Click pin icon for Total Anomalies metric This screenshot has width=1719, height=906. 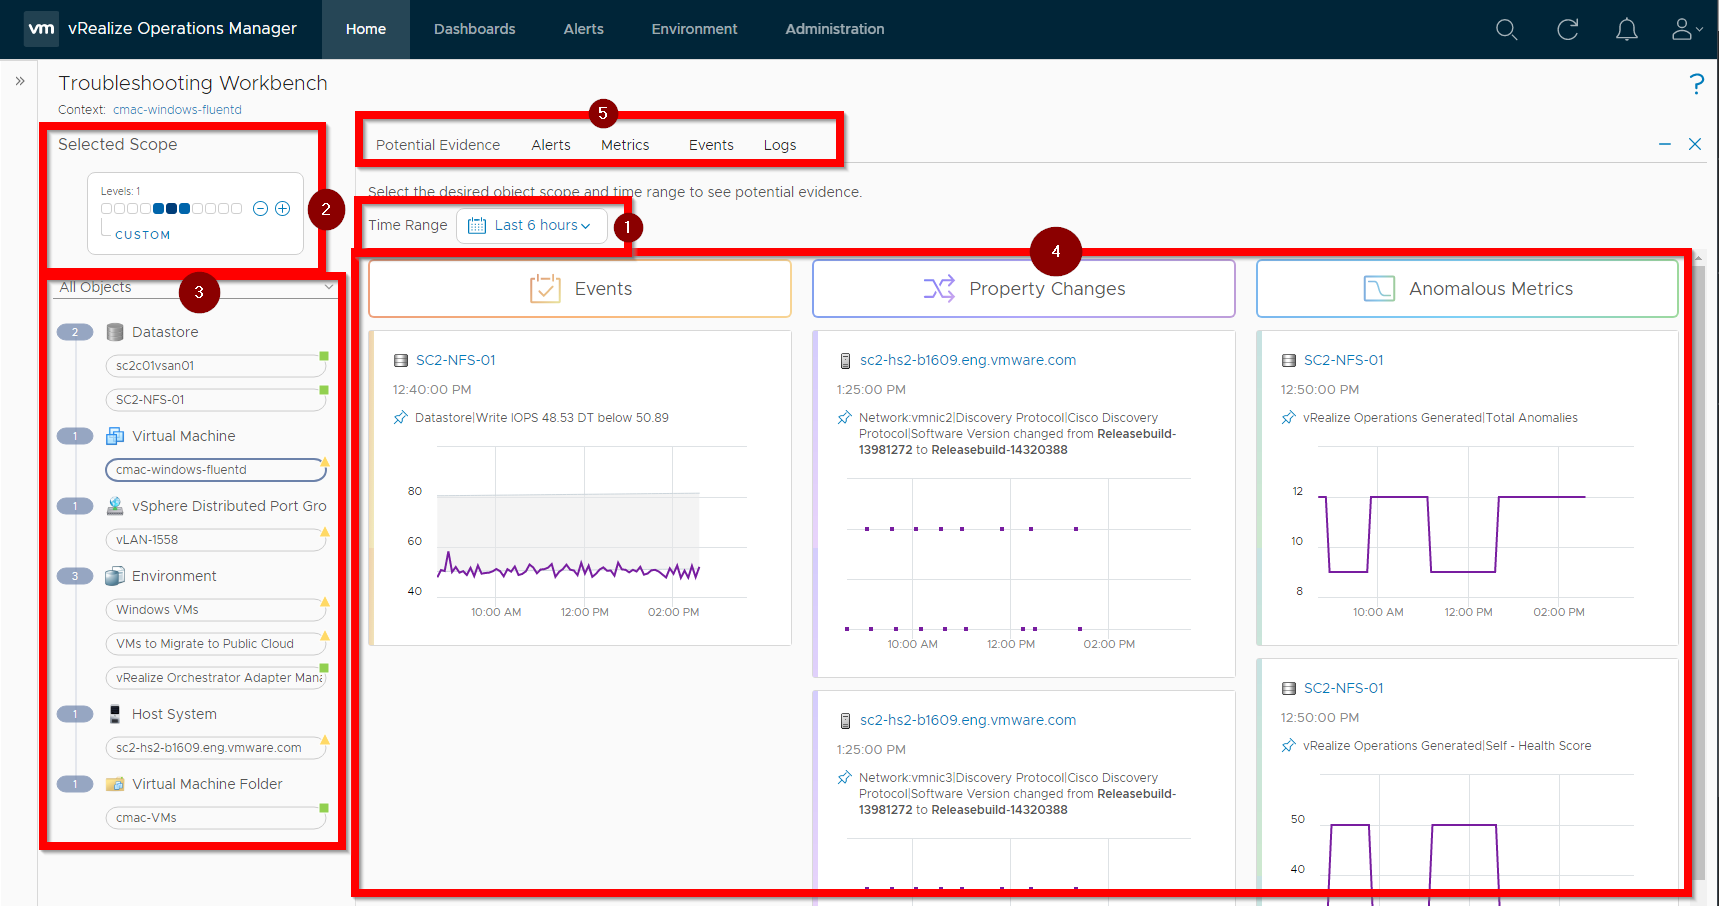tap(1289, 418)
